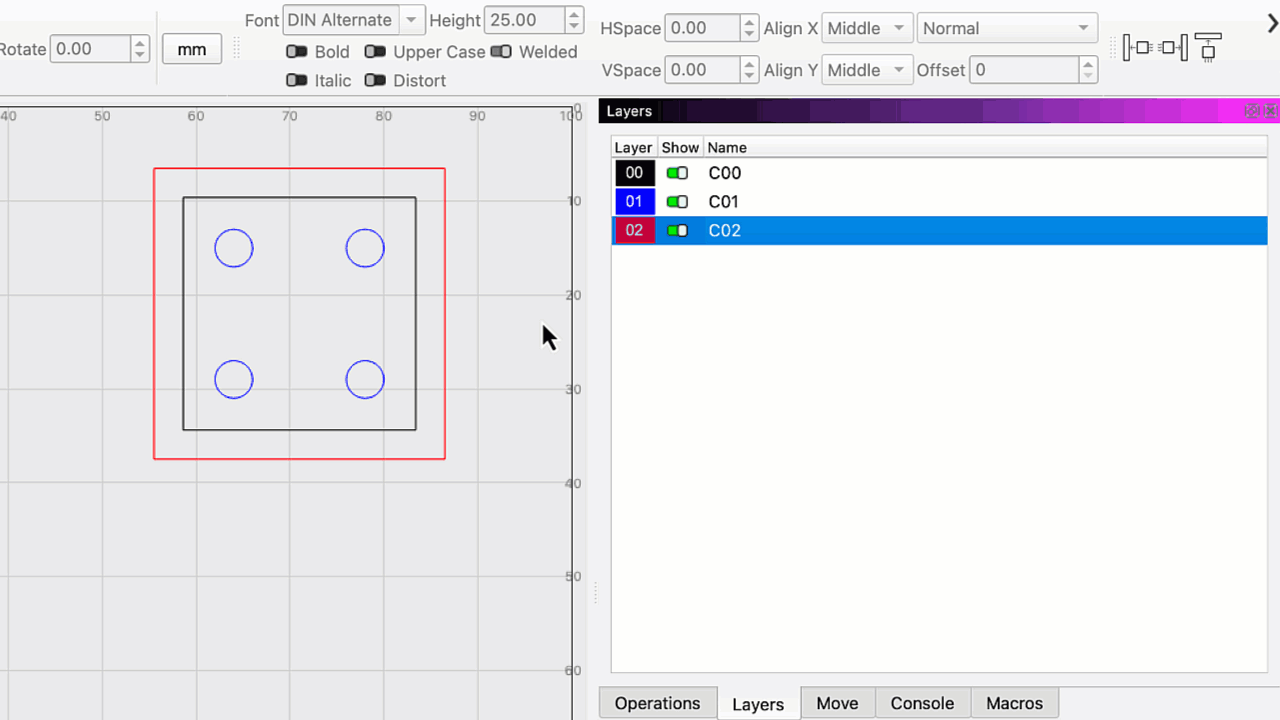Image resolution: width=1280 pixels, height=720 pixels.
Task: Open the Align X dropdown
Action: [x=867, y=28]
